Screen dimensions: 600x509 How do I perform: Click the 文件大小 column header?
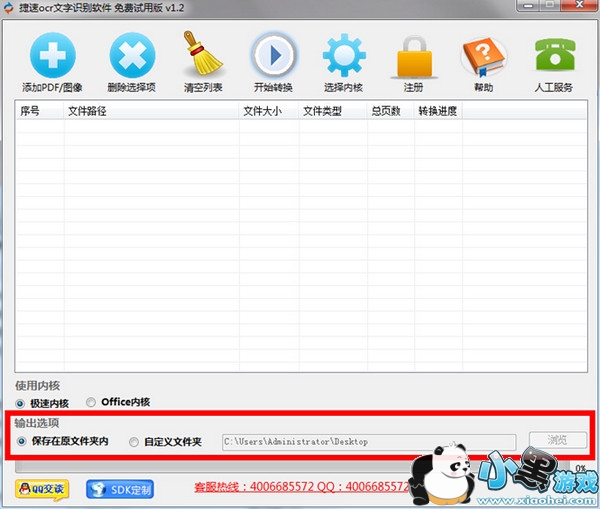(269, 111)
